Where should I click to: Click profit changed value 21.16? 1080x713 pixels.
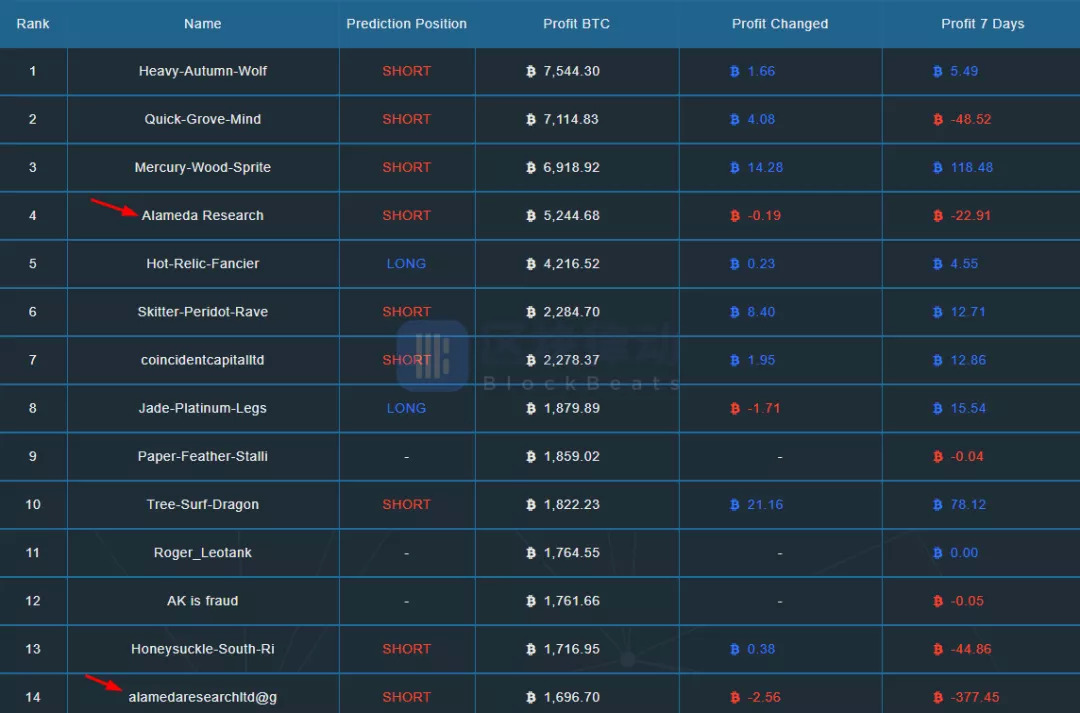point(765,505)
